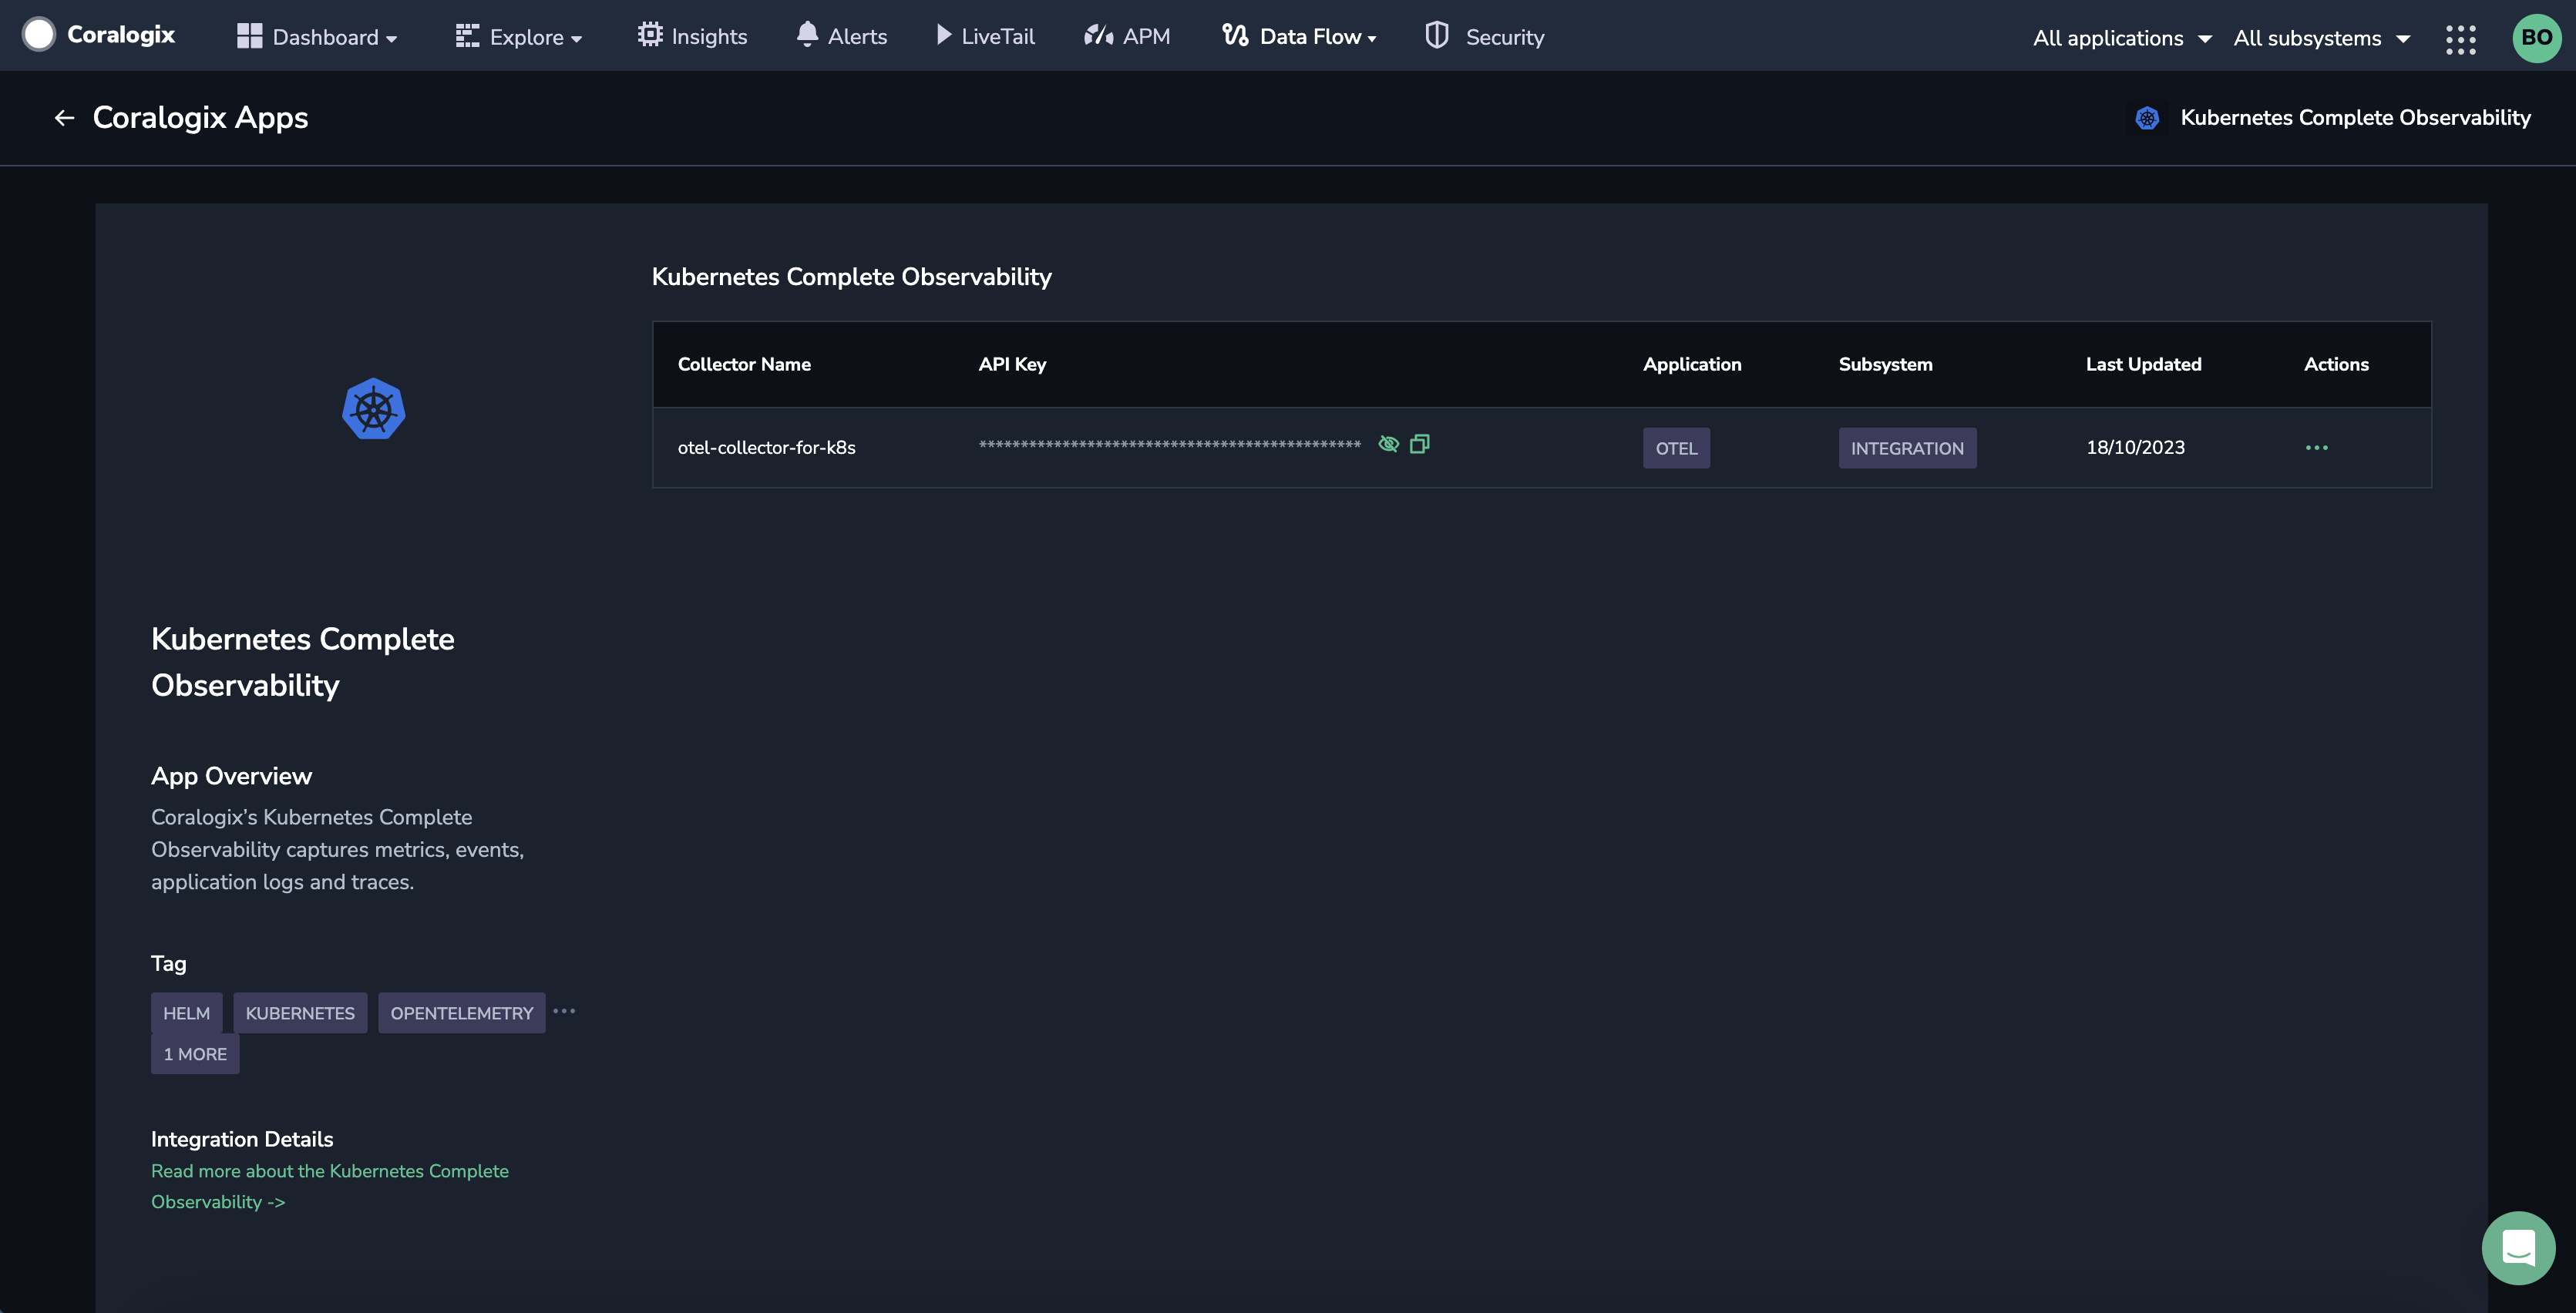Click the masked API key value
2576x1313 pixels.
[x=1169, y=445]
